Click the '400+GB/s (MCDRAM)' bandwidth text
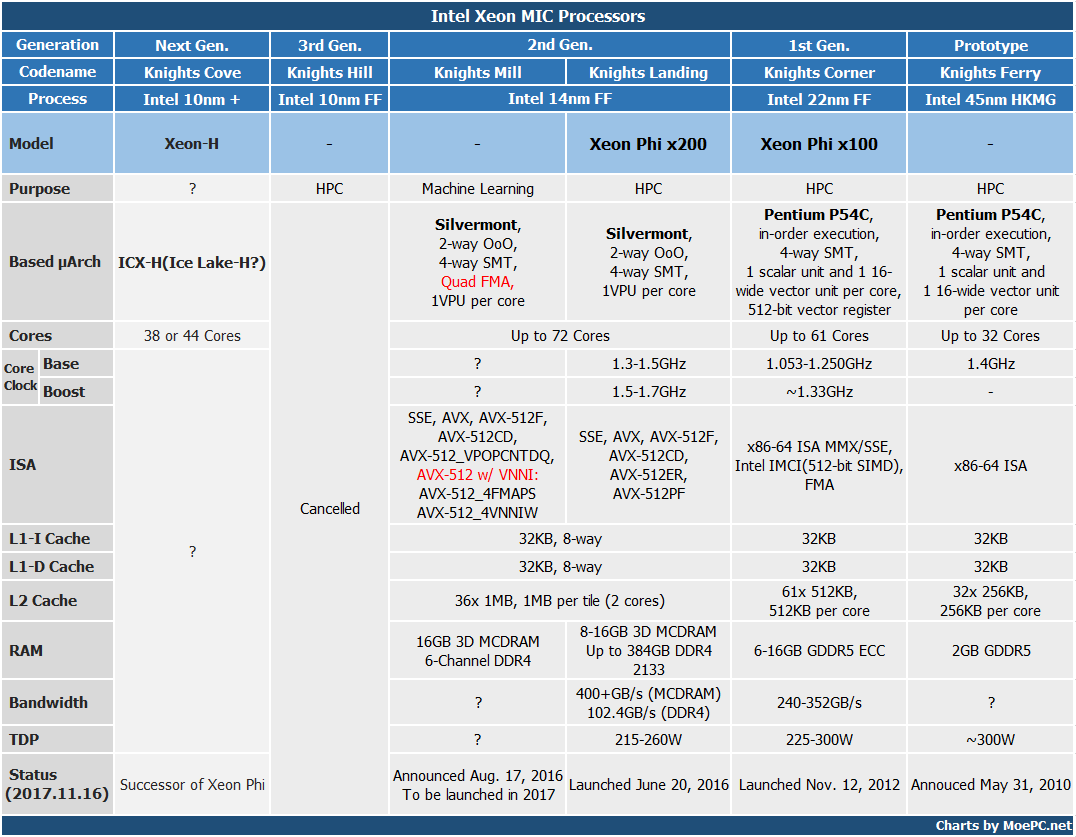1076x837 pixels. click(648, 694)
